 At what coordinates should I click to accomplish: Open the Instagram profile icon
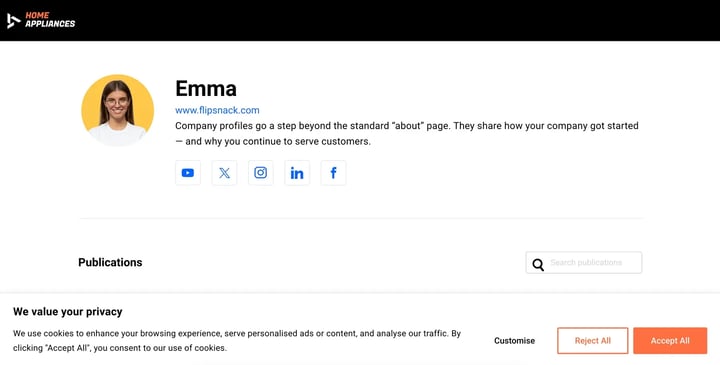pos(261,173)
